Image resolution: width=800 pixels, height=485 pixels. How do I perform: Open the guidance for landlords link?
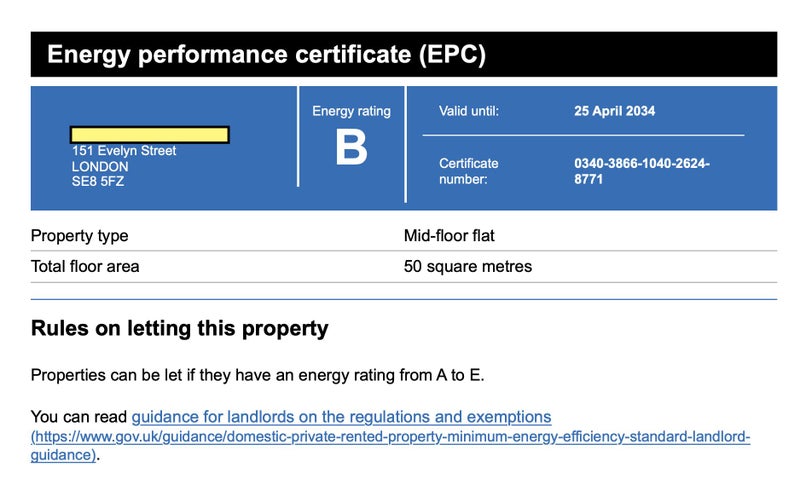coord(341,416)
